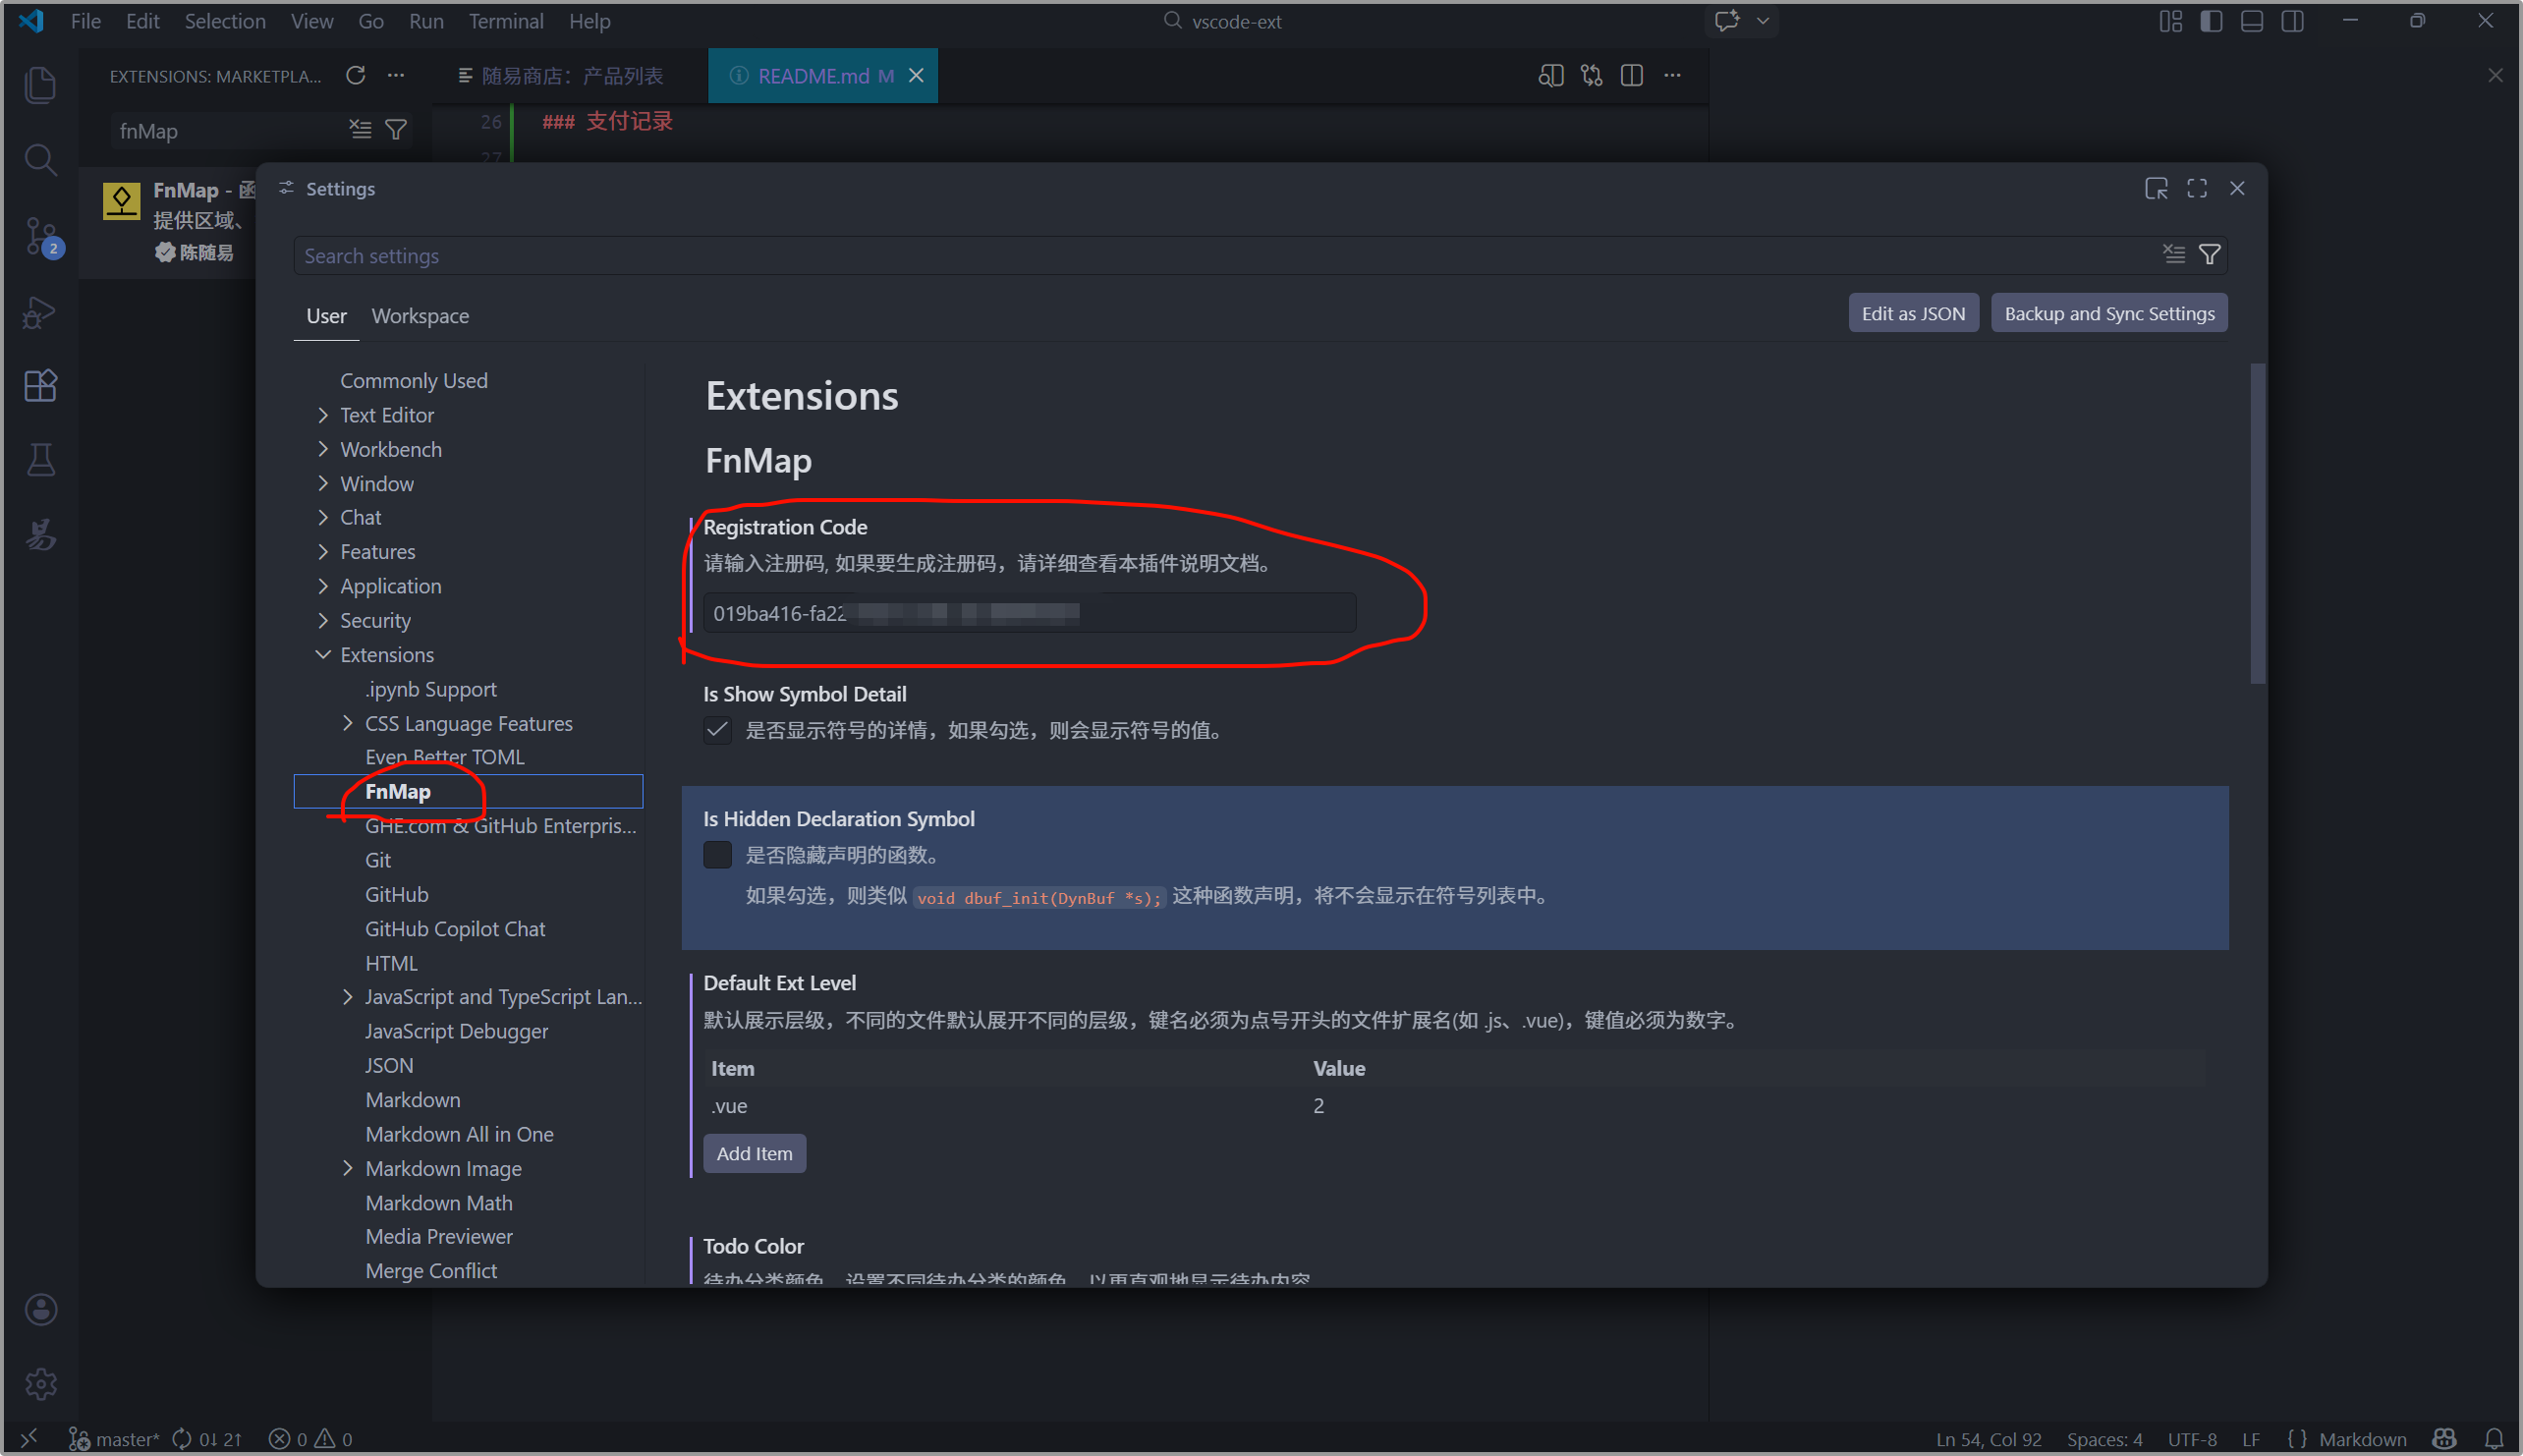Uncheck Is Show Symbol Detail checkbox
This screenshot has width=2523, height=1456.
click(717, 730)
